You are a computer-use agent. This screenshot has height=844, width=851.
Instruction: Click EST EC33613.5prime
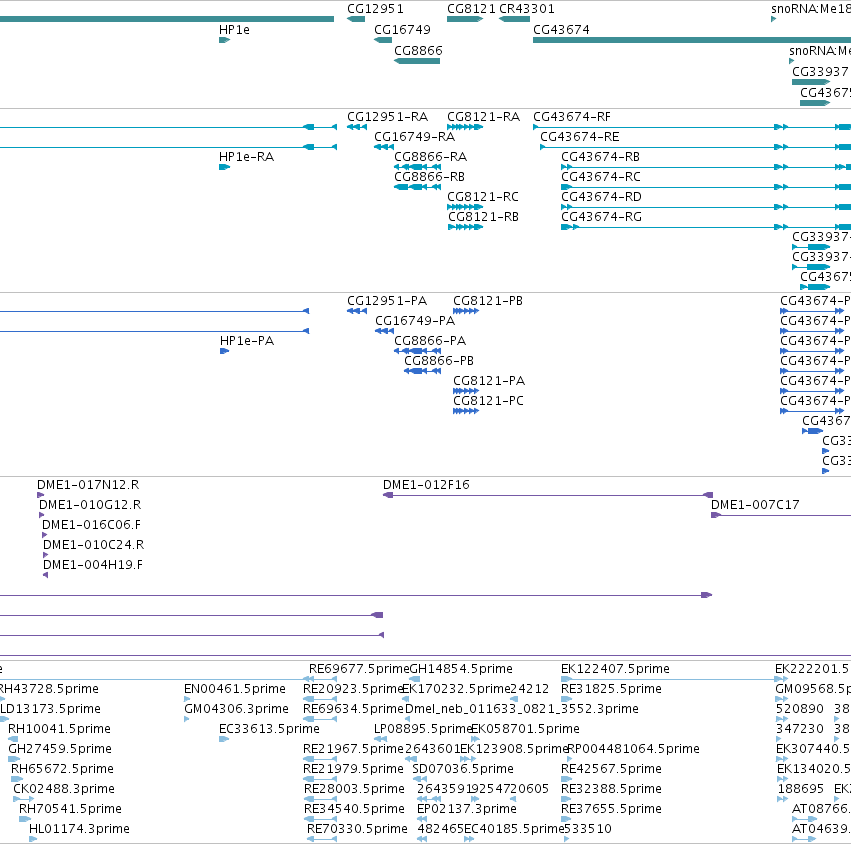tap(269, 729)
